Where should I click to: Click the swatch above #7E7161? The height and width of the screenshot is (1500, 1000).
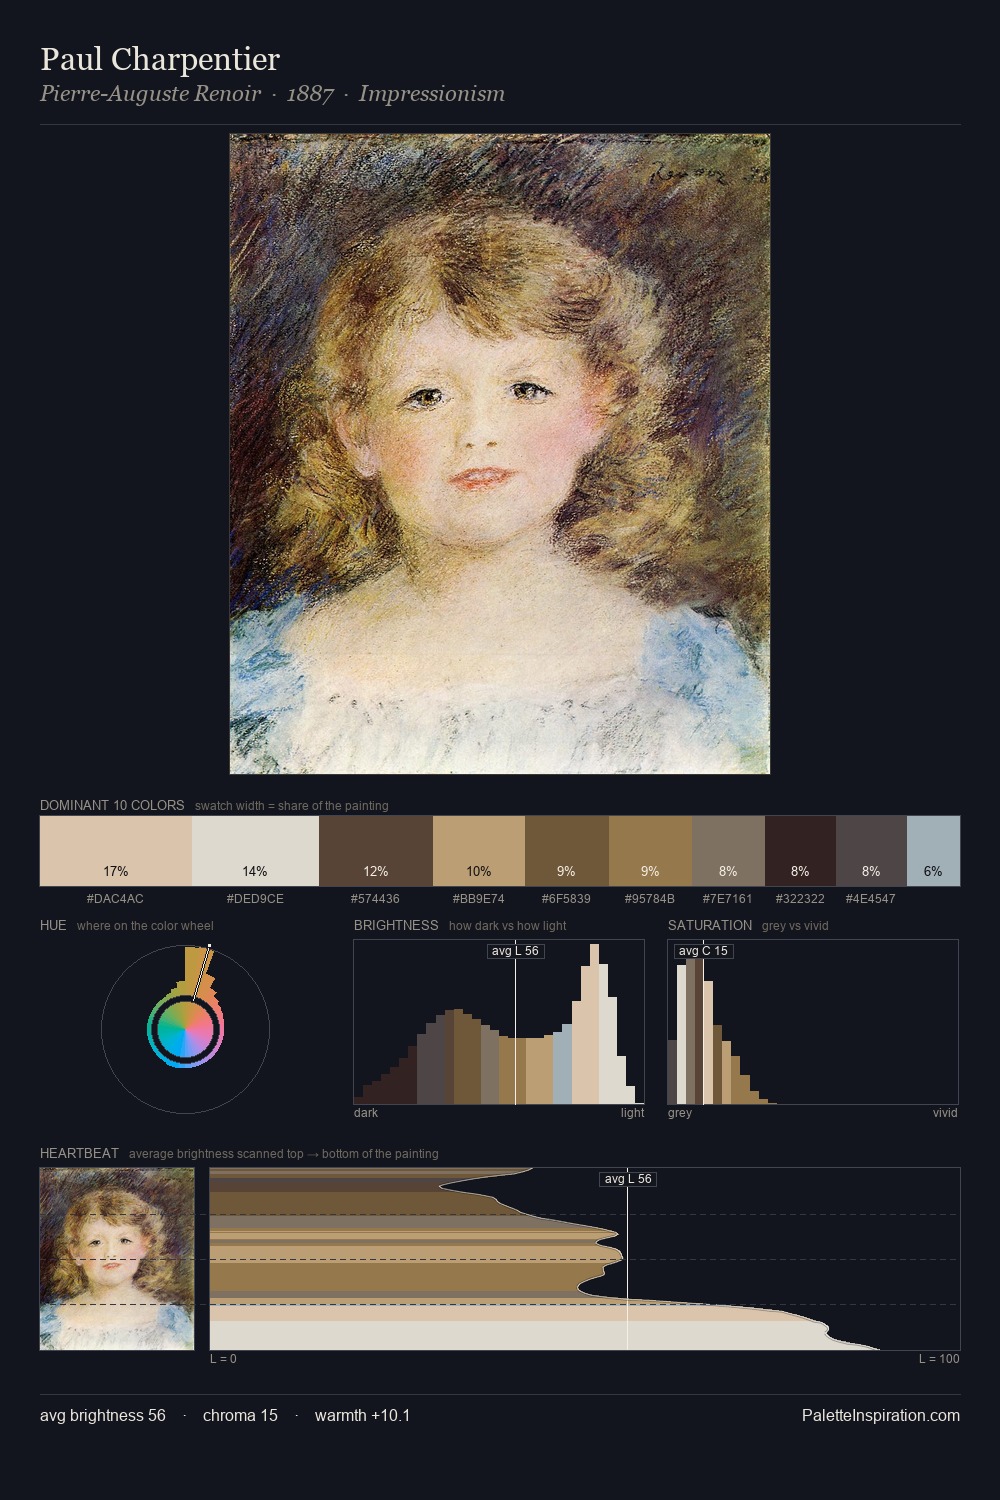[x=728, y=851]
